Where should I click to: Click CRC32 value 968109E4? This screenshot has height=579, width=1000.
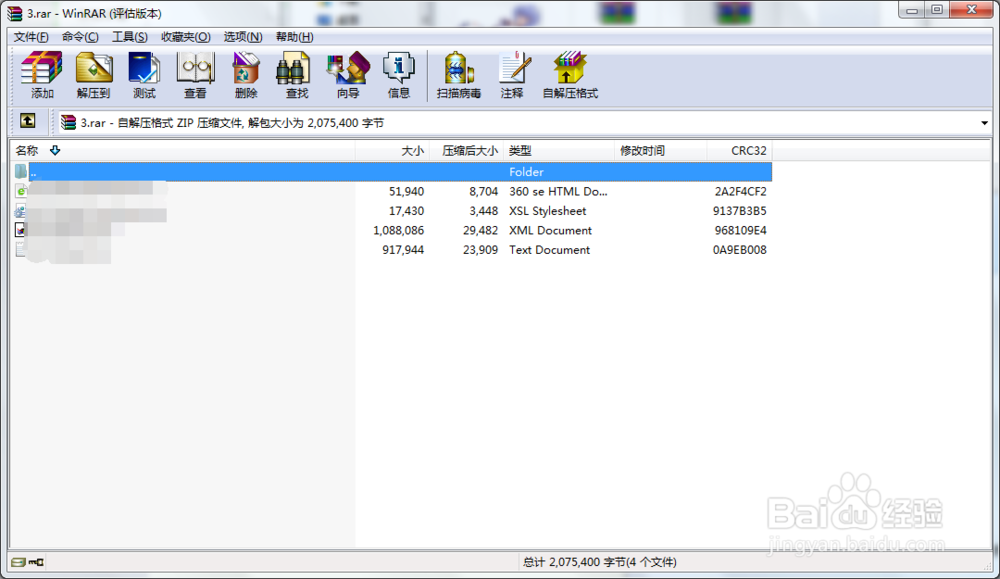tap(740, 230)
